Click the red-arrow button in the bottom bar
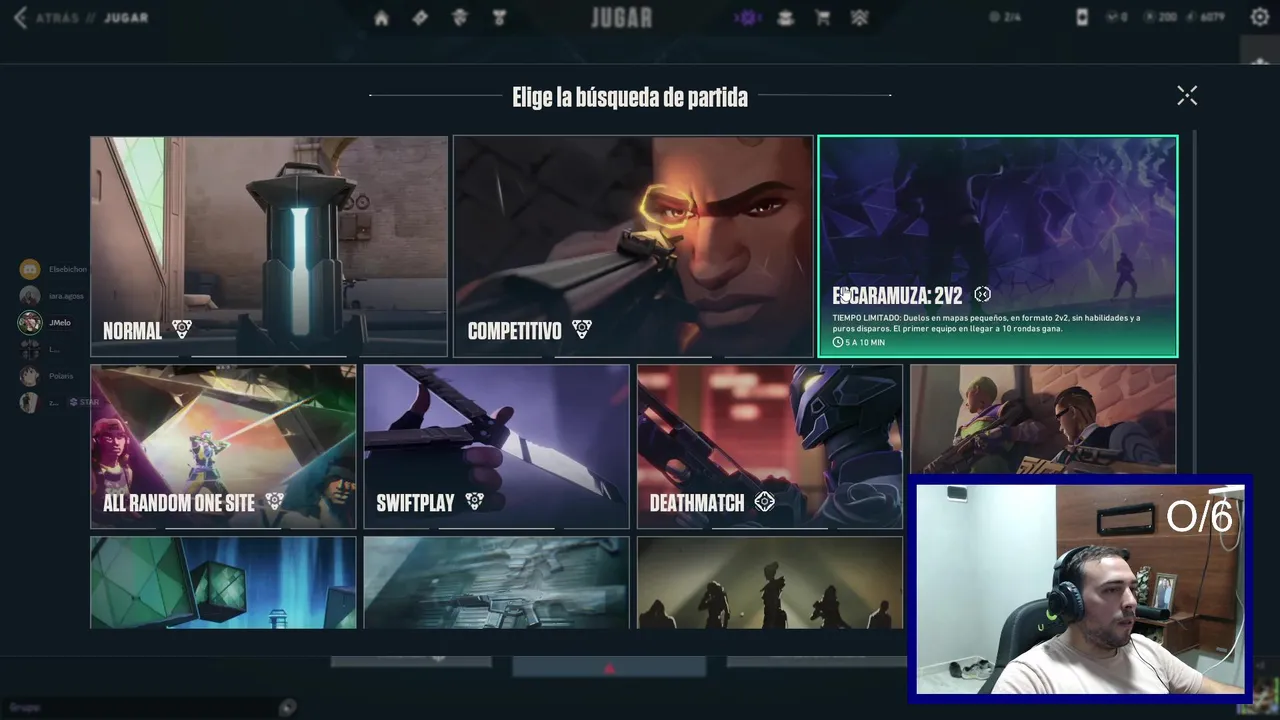 point(609,667)
